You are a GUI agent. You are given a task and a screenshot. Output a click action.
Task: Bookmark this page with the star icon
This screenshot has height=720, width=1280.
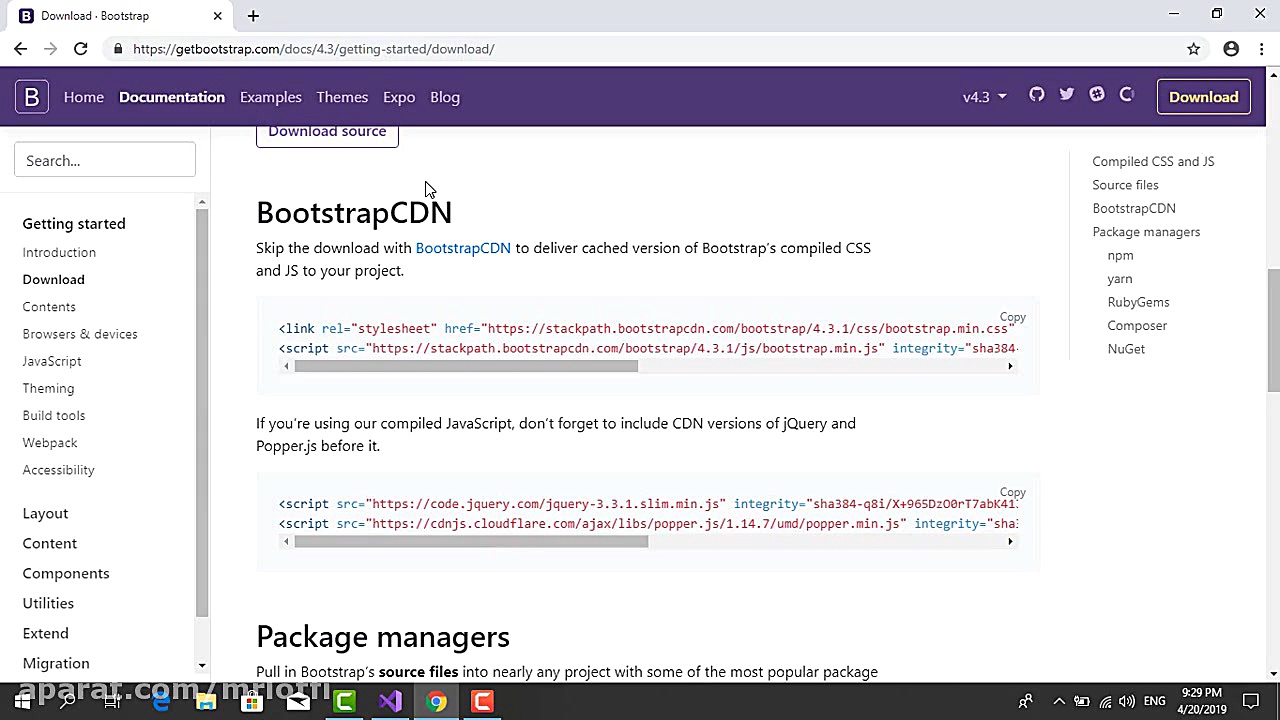tap(1193, 49)
